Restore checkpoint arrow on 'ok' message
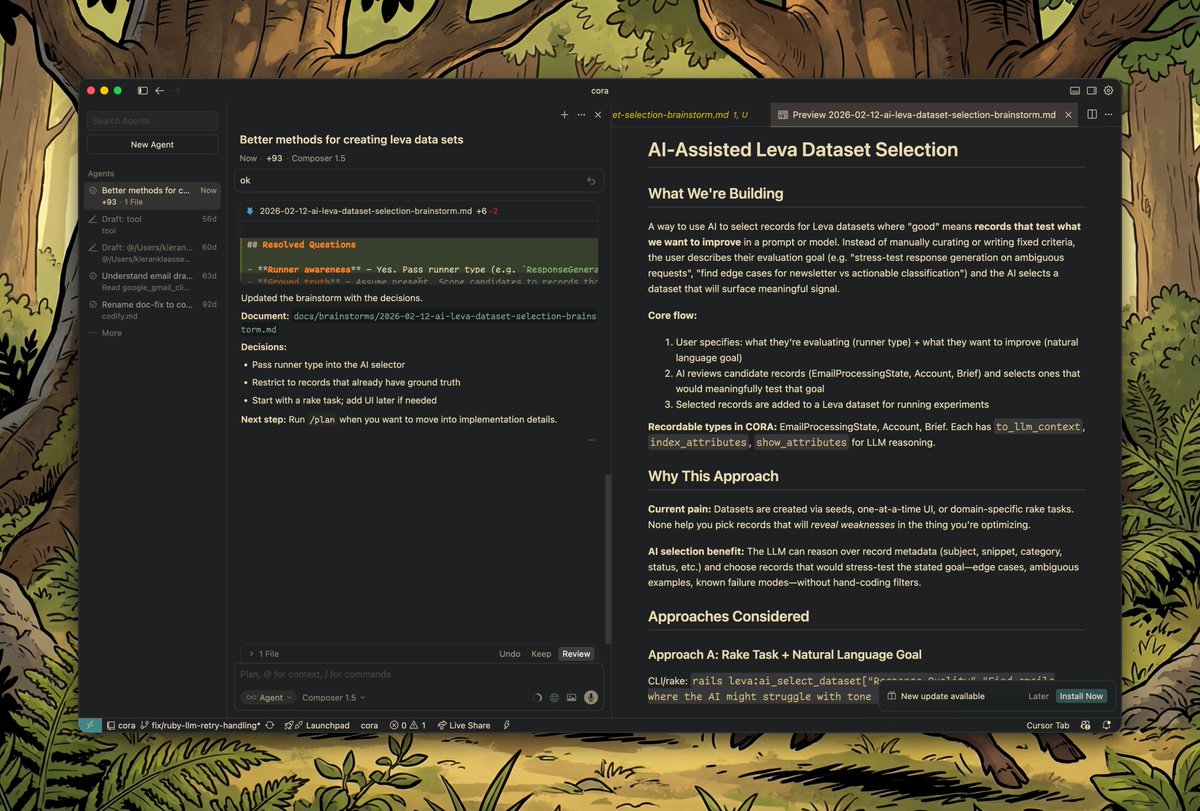This screenshot has width=1200, height=811. 591,181
